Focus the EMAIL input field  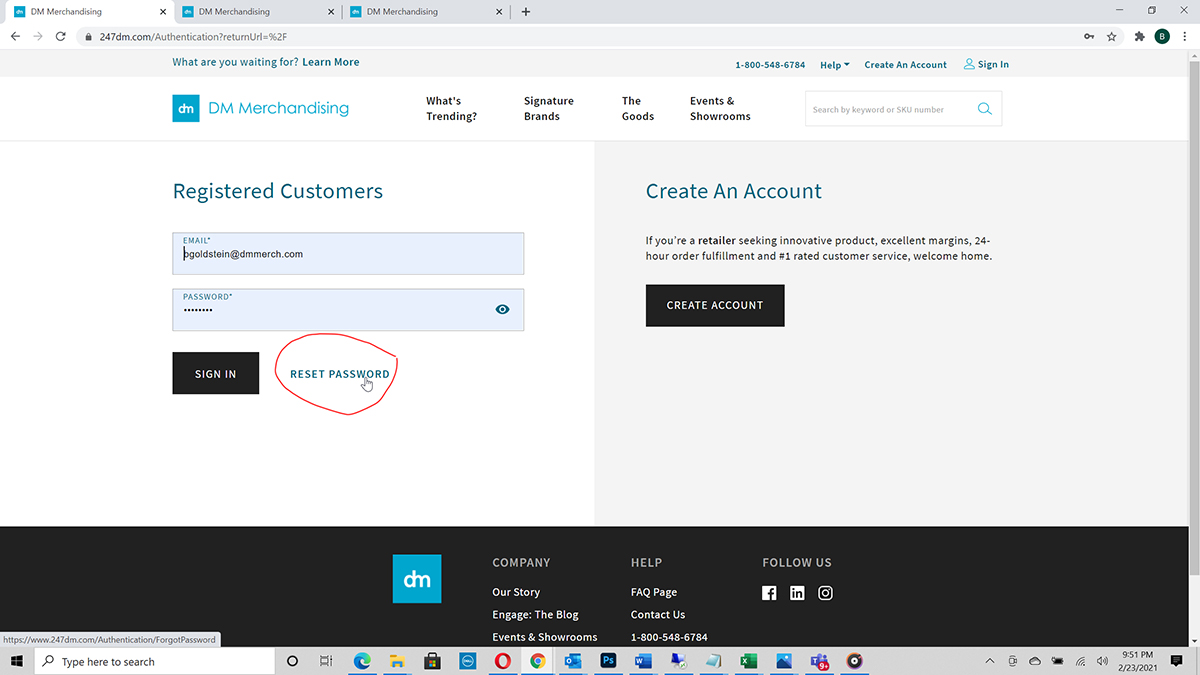tap(348, 254)
